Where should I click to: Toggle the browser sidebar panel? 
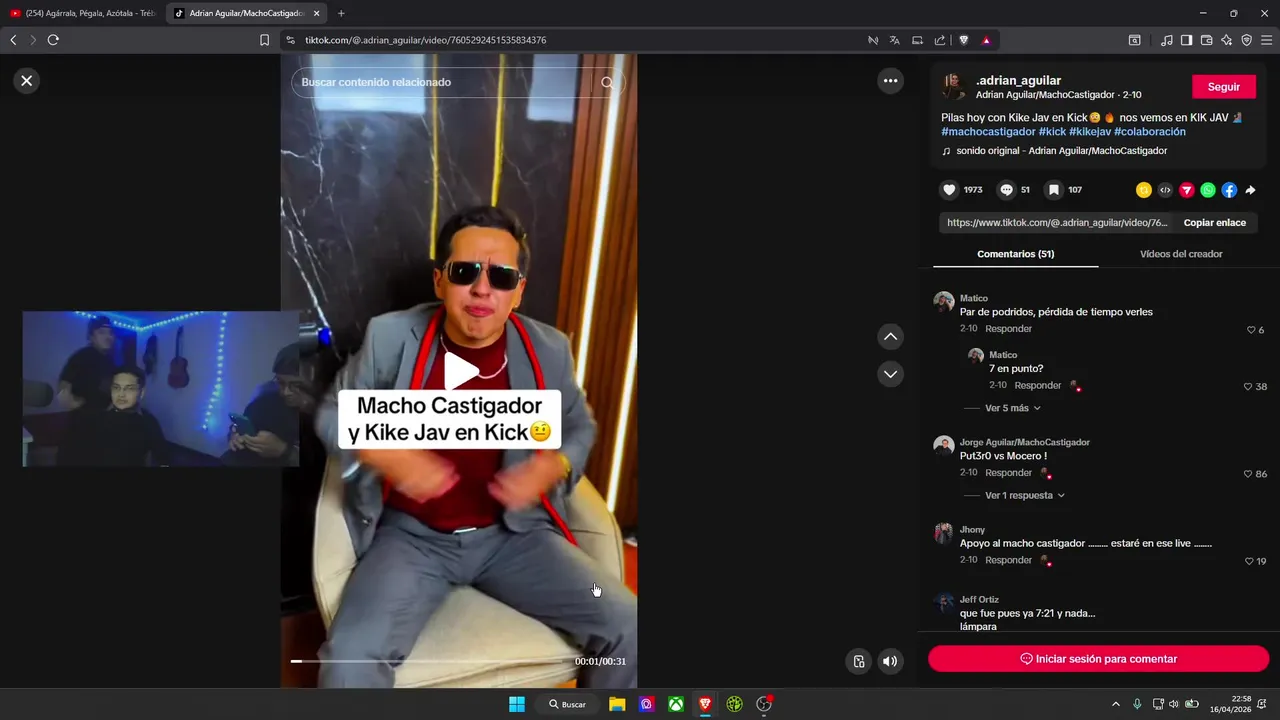point(1186,40)
